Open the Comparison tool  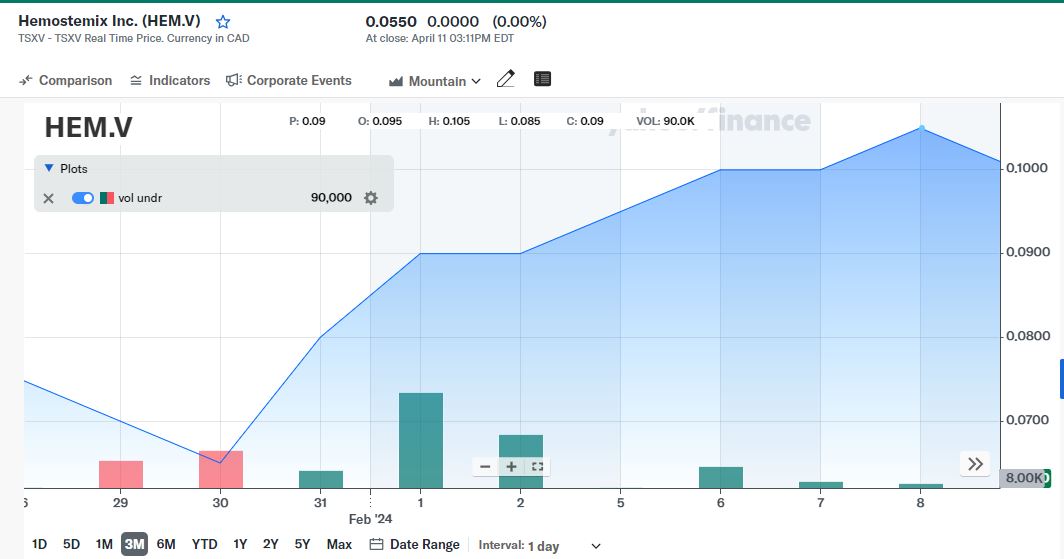tap(65, 80)
